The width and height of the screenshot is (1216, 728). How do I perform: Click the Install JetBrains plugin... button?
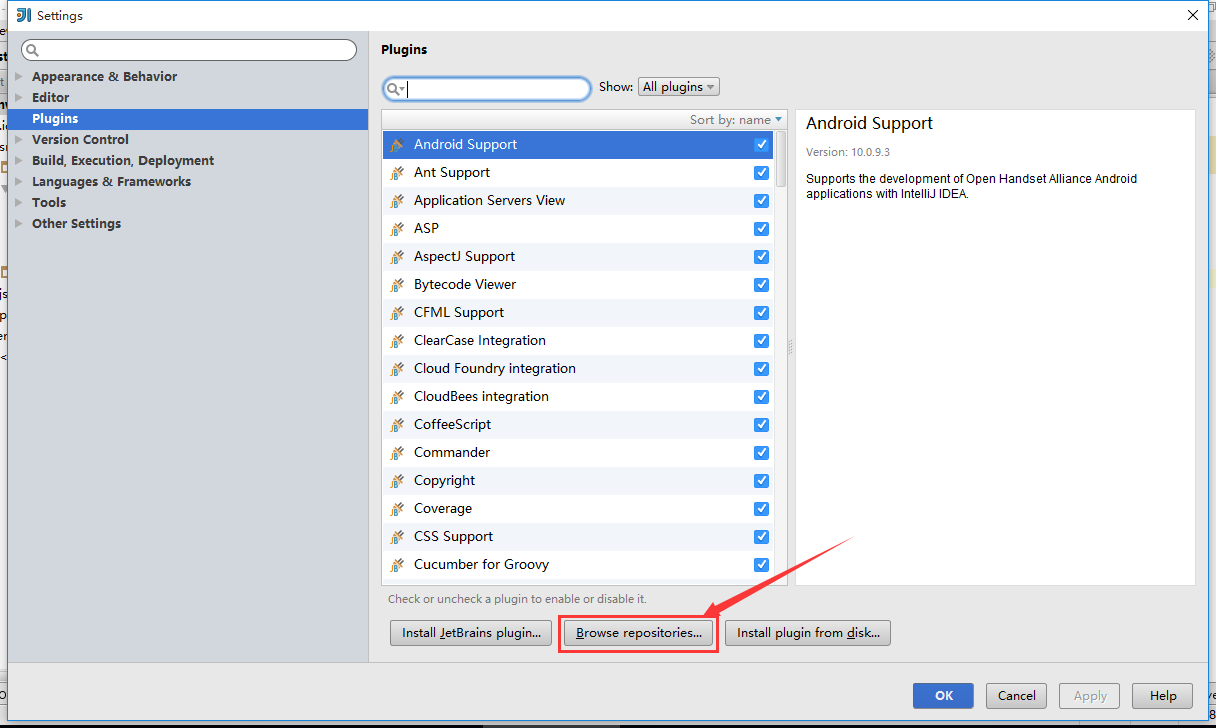click(x=471, y=633)
